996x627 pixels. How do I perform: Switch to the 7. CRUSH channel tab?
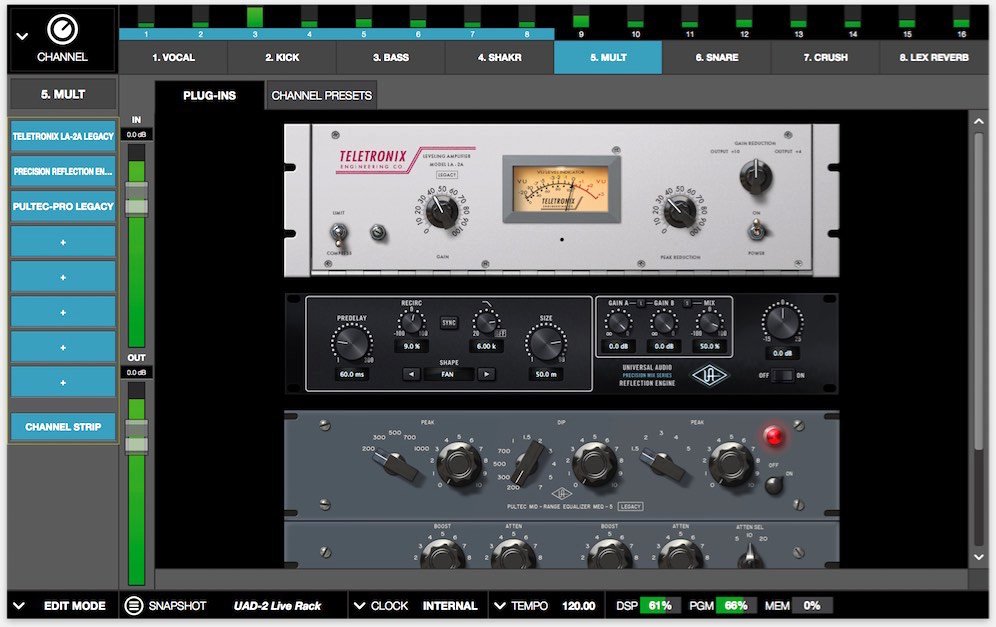[x=825, y=57]
